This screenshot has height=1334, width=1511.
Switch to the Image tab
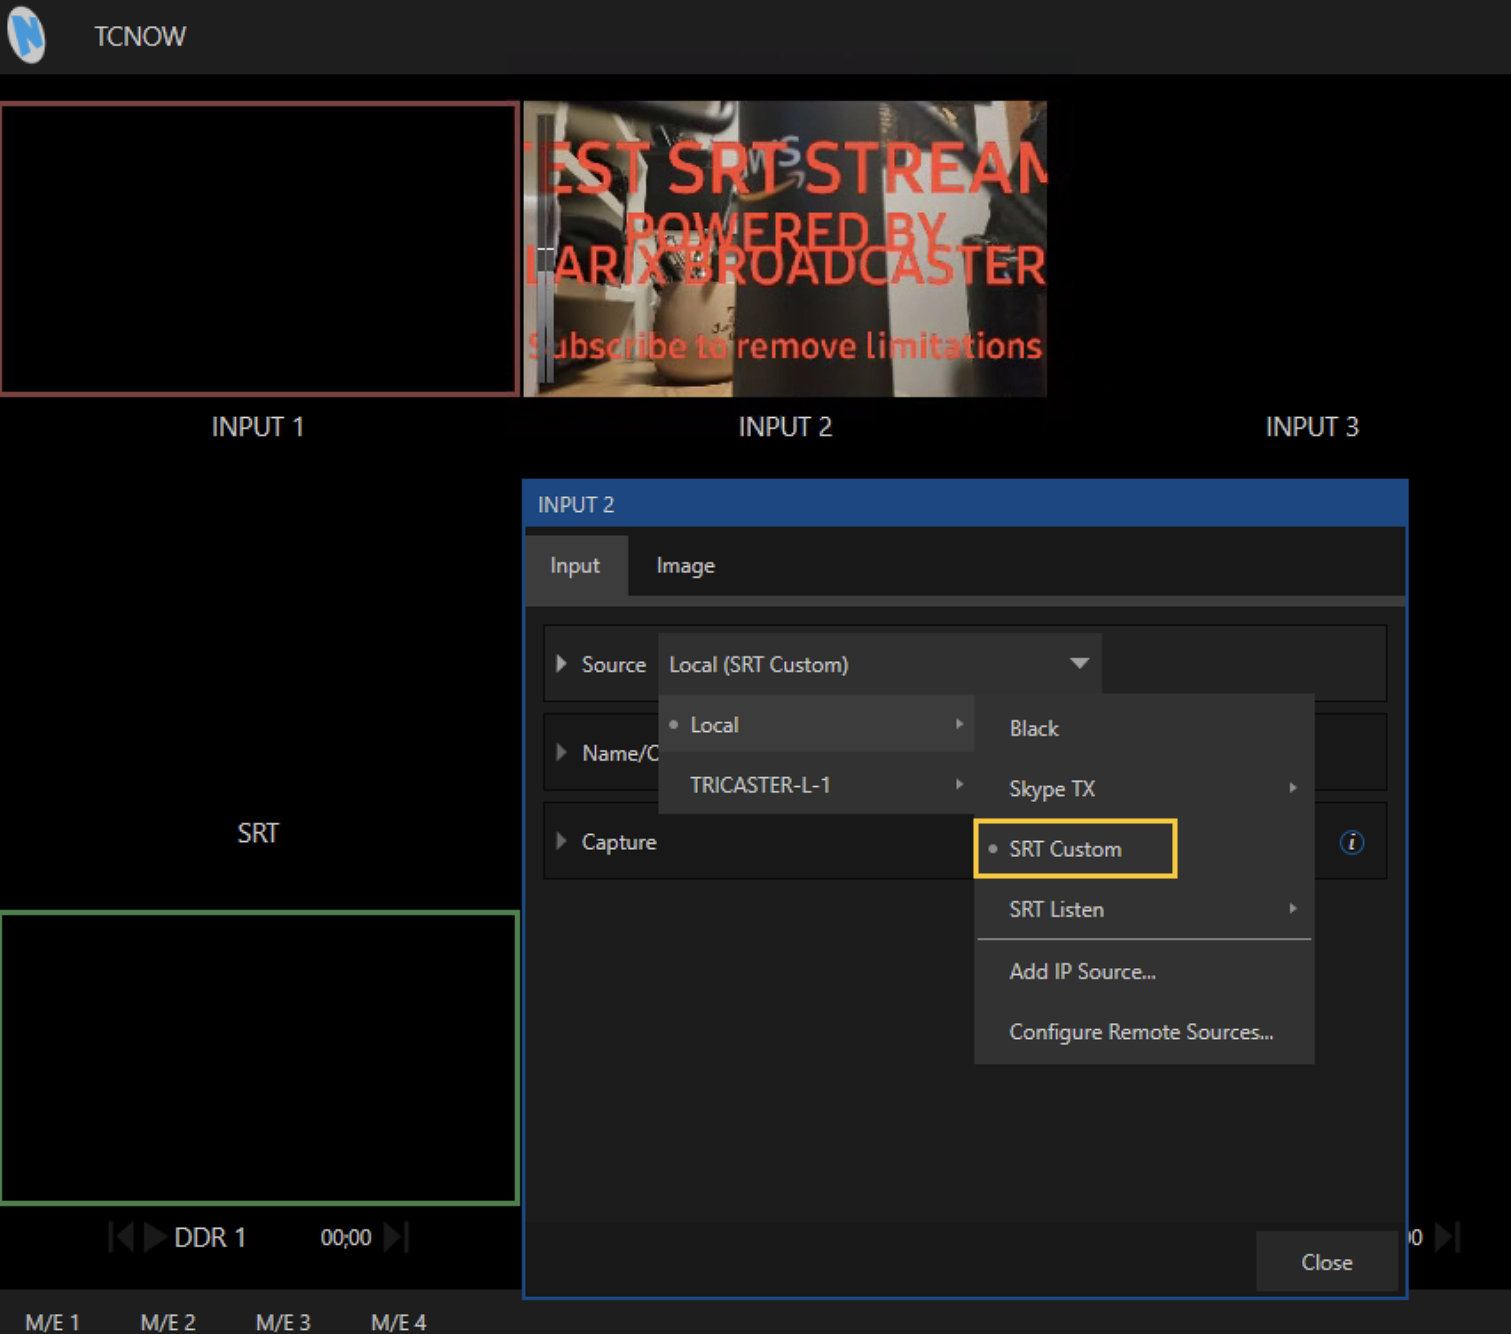click(685, 566)
